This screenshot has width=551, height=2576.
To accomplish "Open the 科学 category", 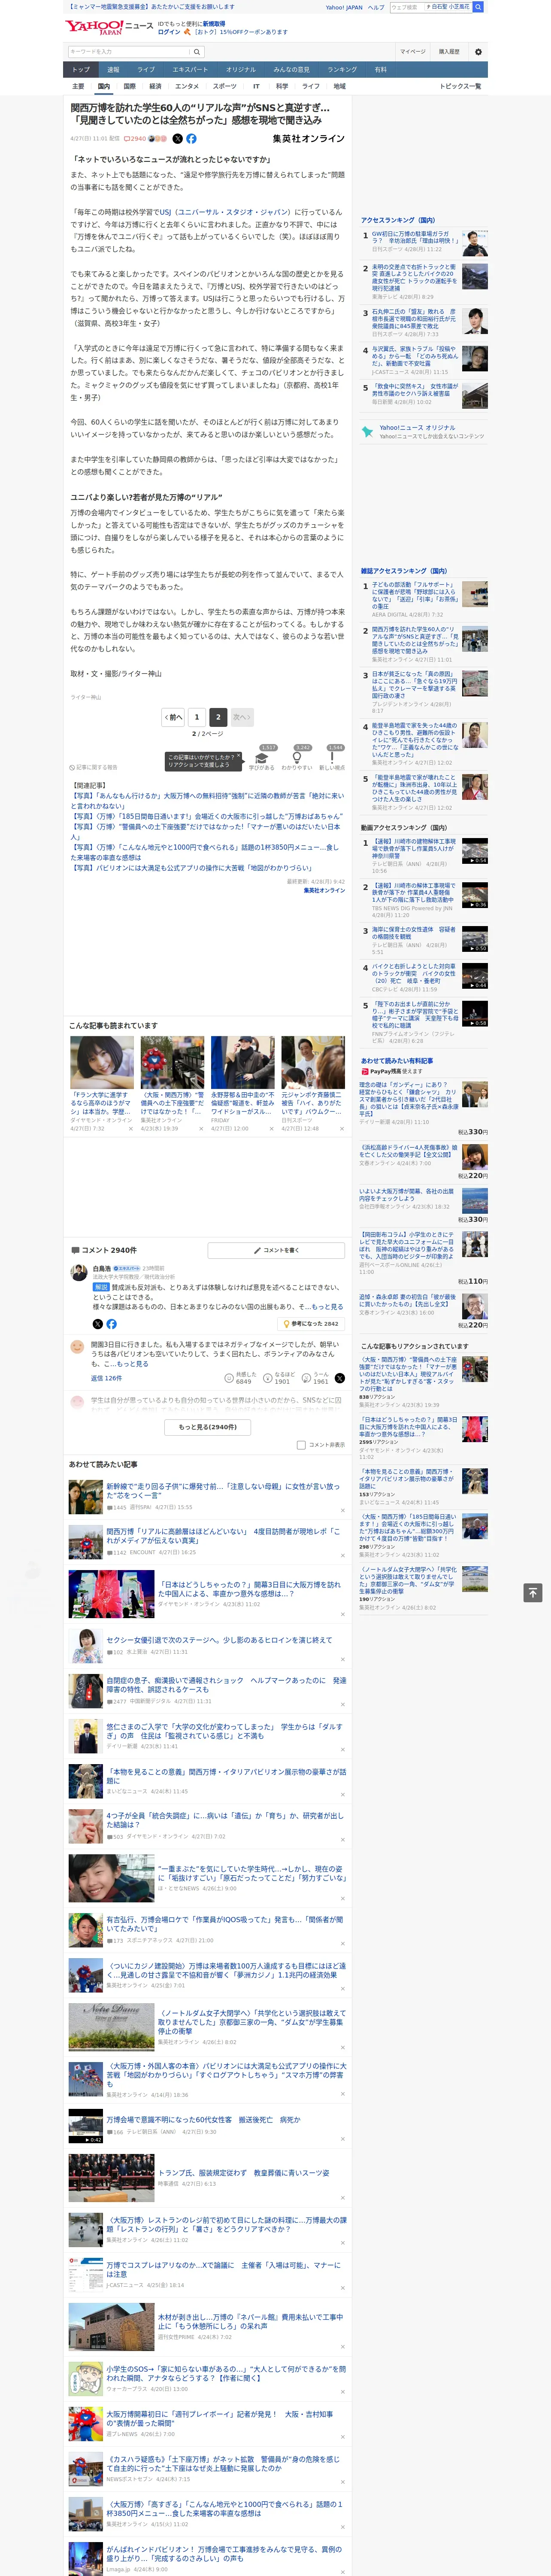I will coord(282,86).
